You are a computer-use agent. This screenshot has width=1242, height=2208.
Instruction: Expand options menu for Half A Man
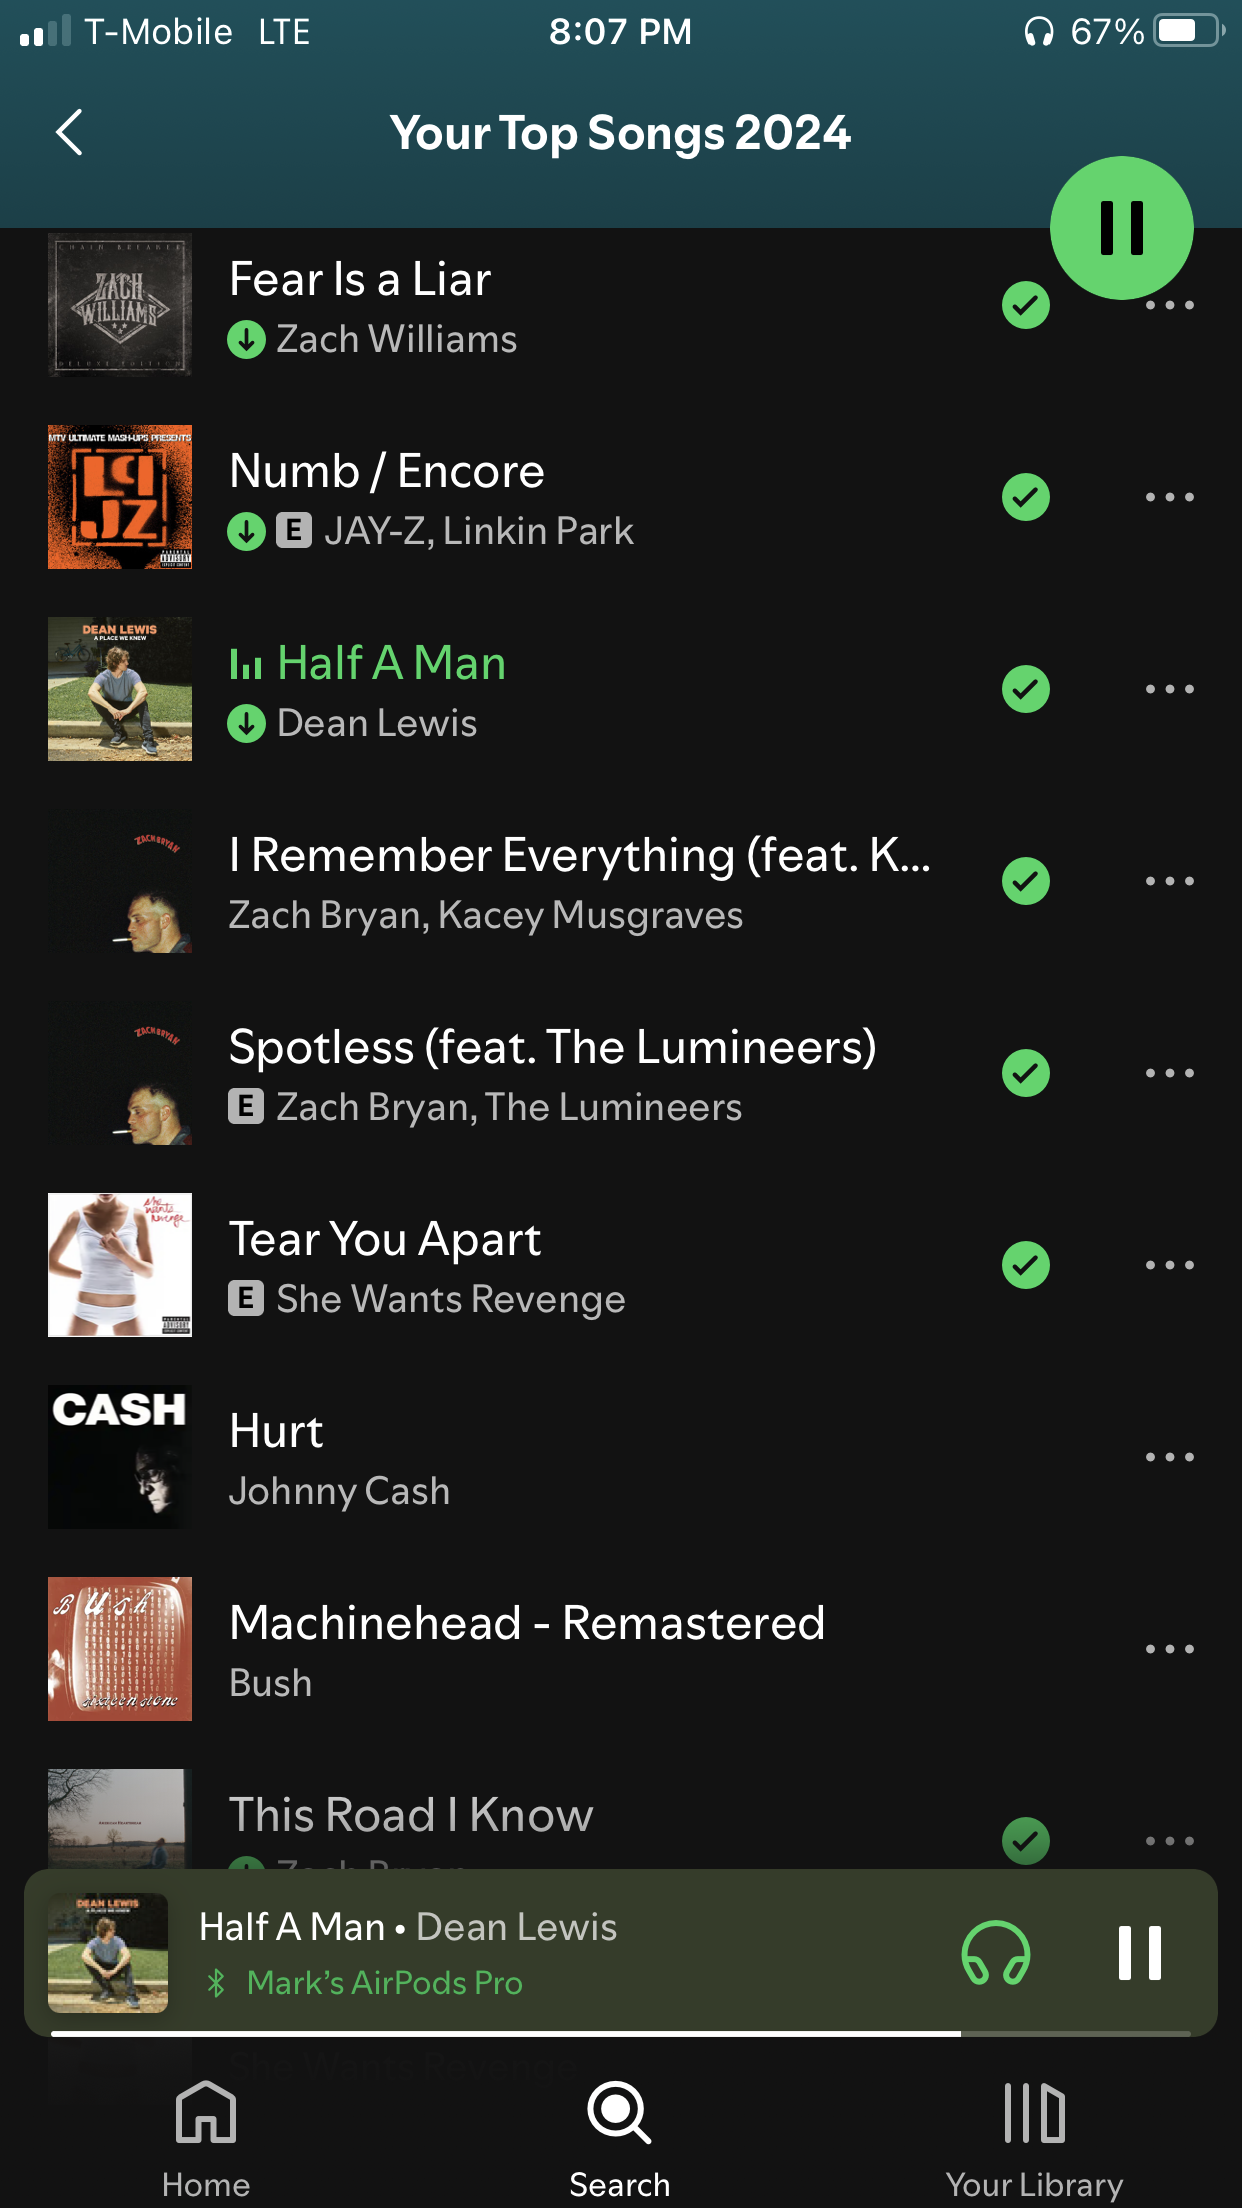point(1169,689)
